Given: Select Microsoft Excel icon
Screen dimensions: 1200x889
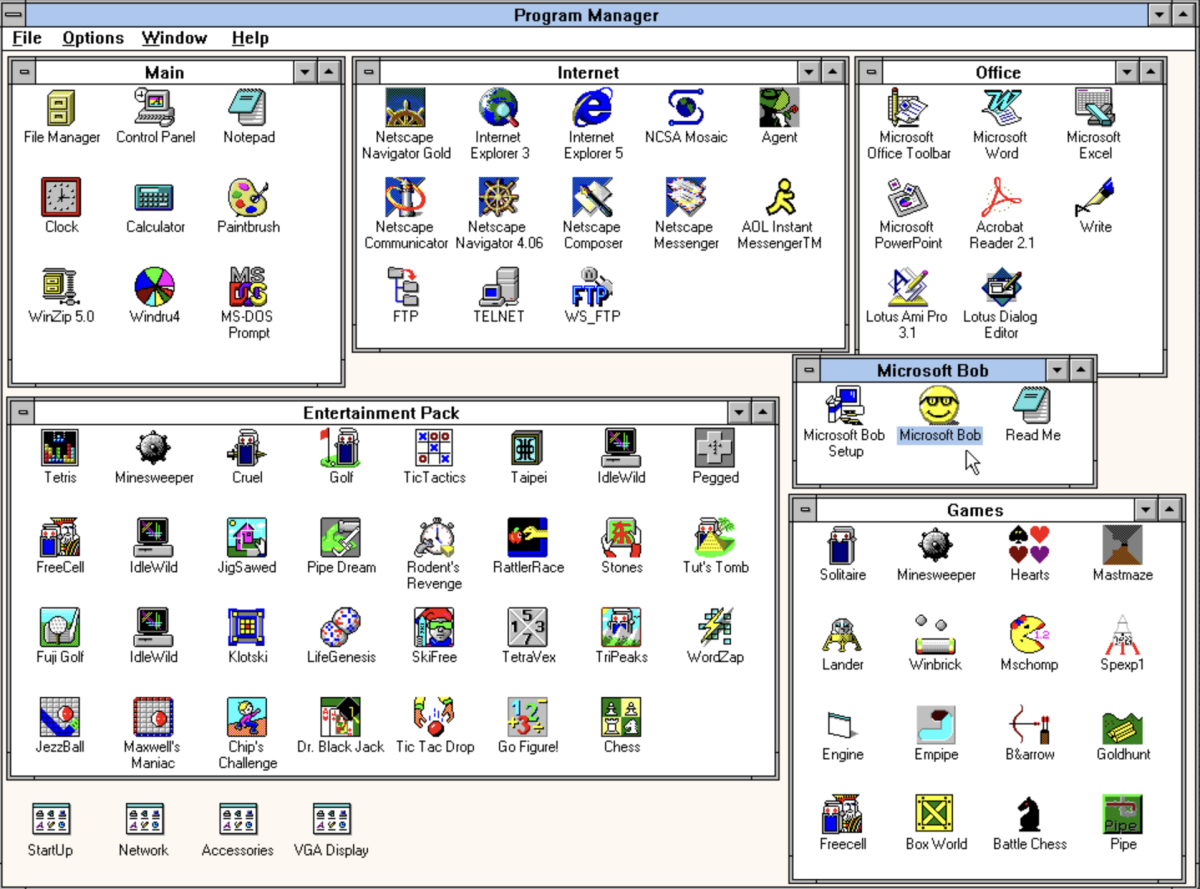Looking at the screenshot, I should (1095, 108).
